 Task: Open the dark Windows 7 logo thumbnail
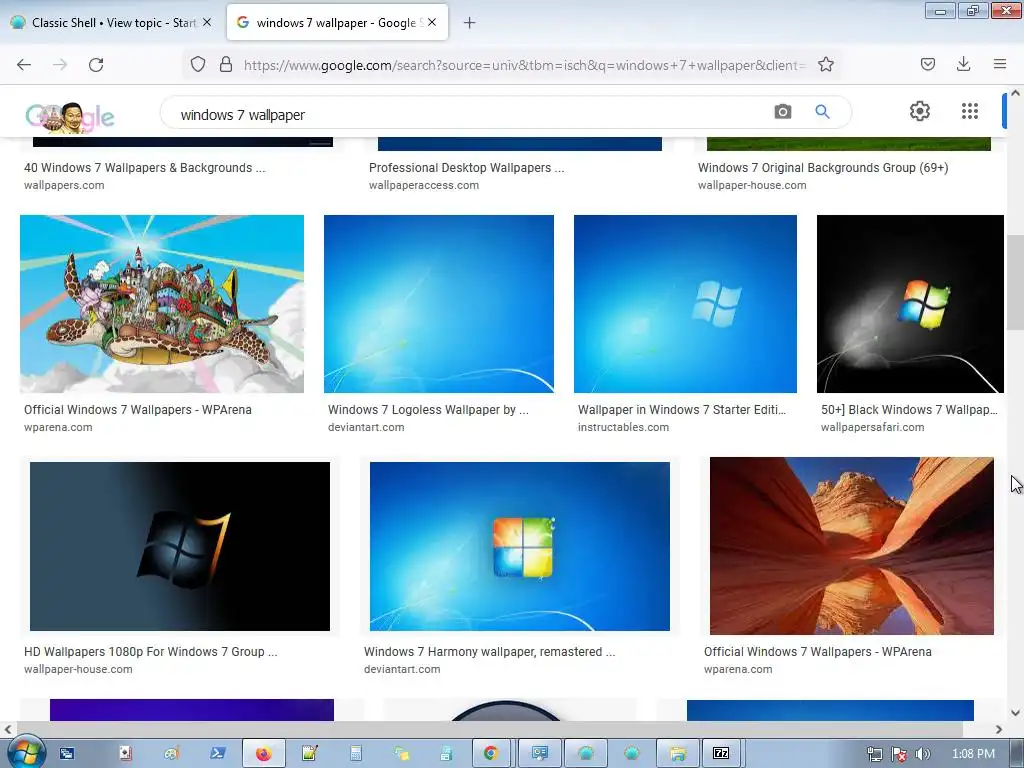[x=180, y=546]
